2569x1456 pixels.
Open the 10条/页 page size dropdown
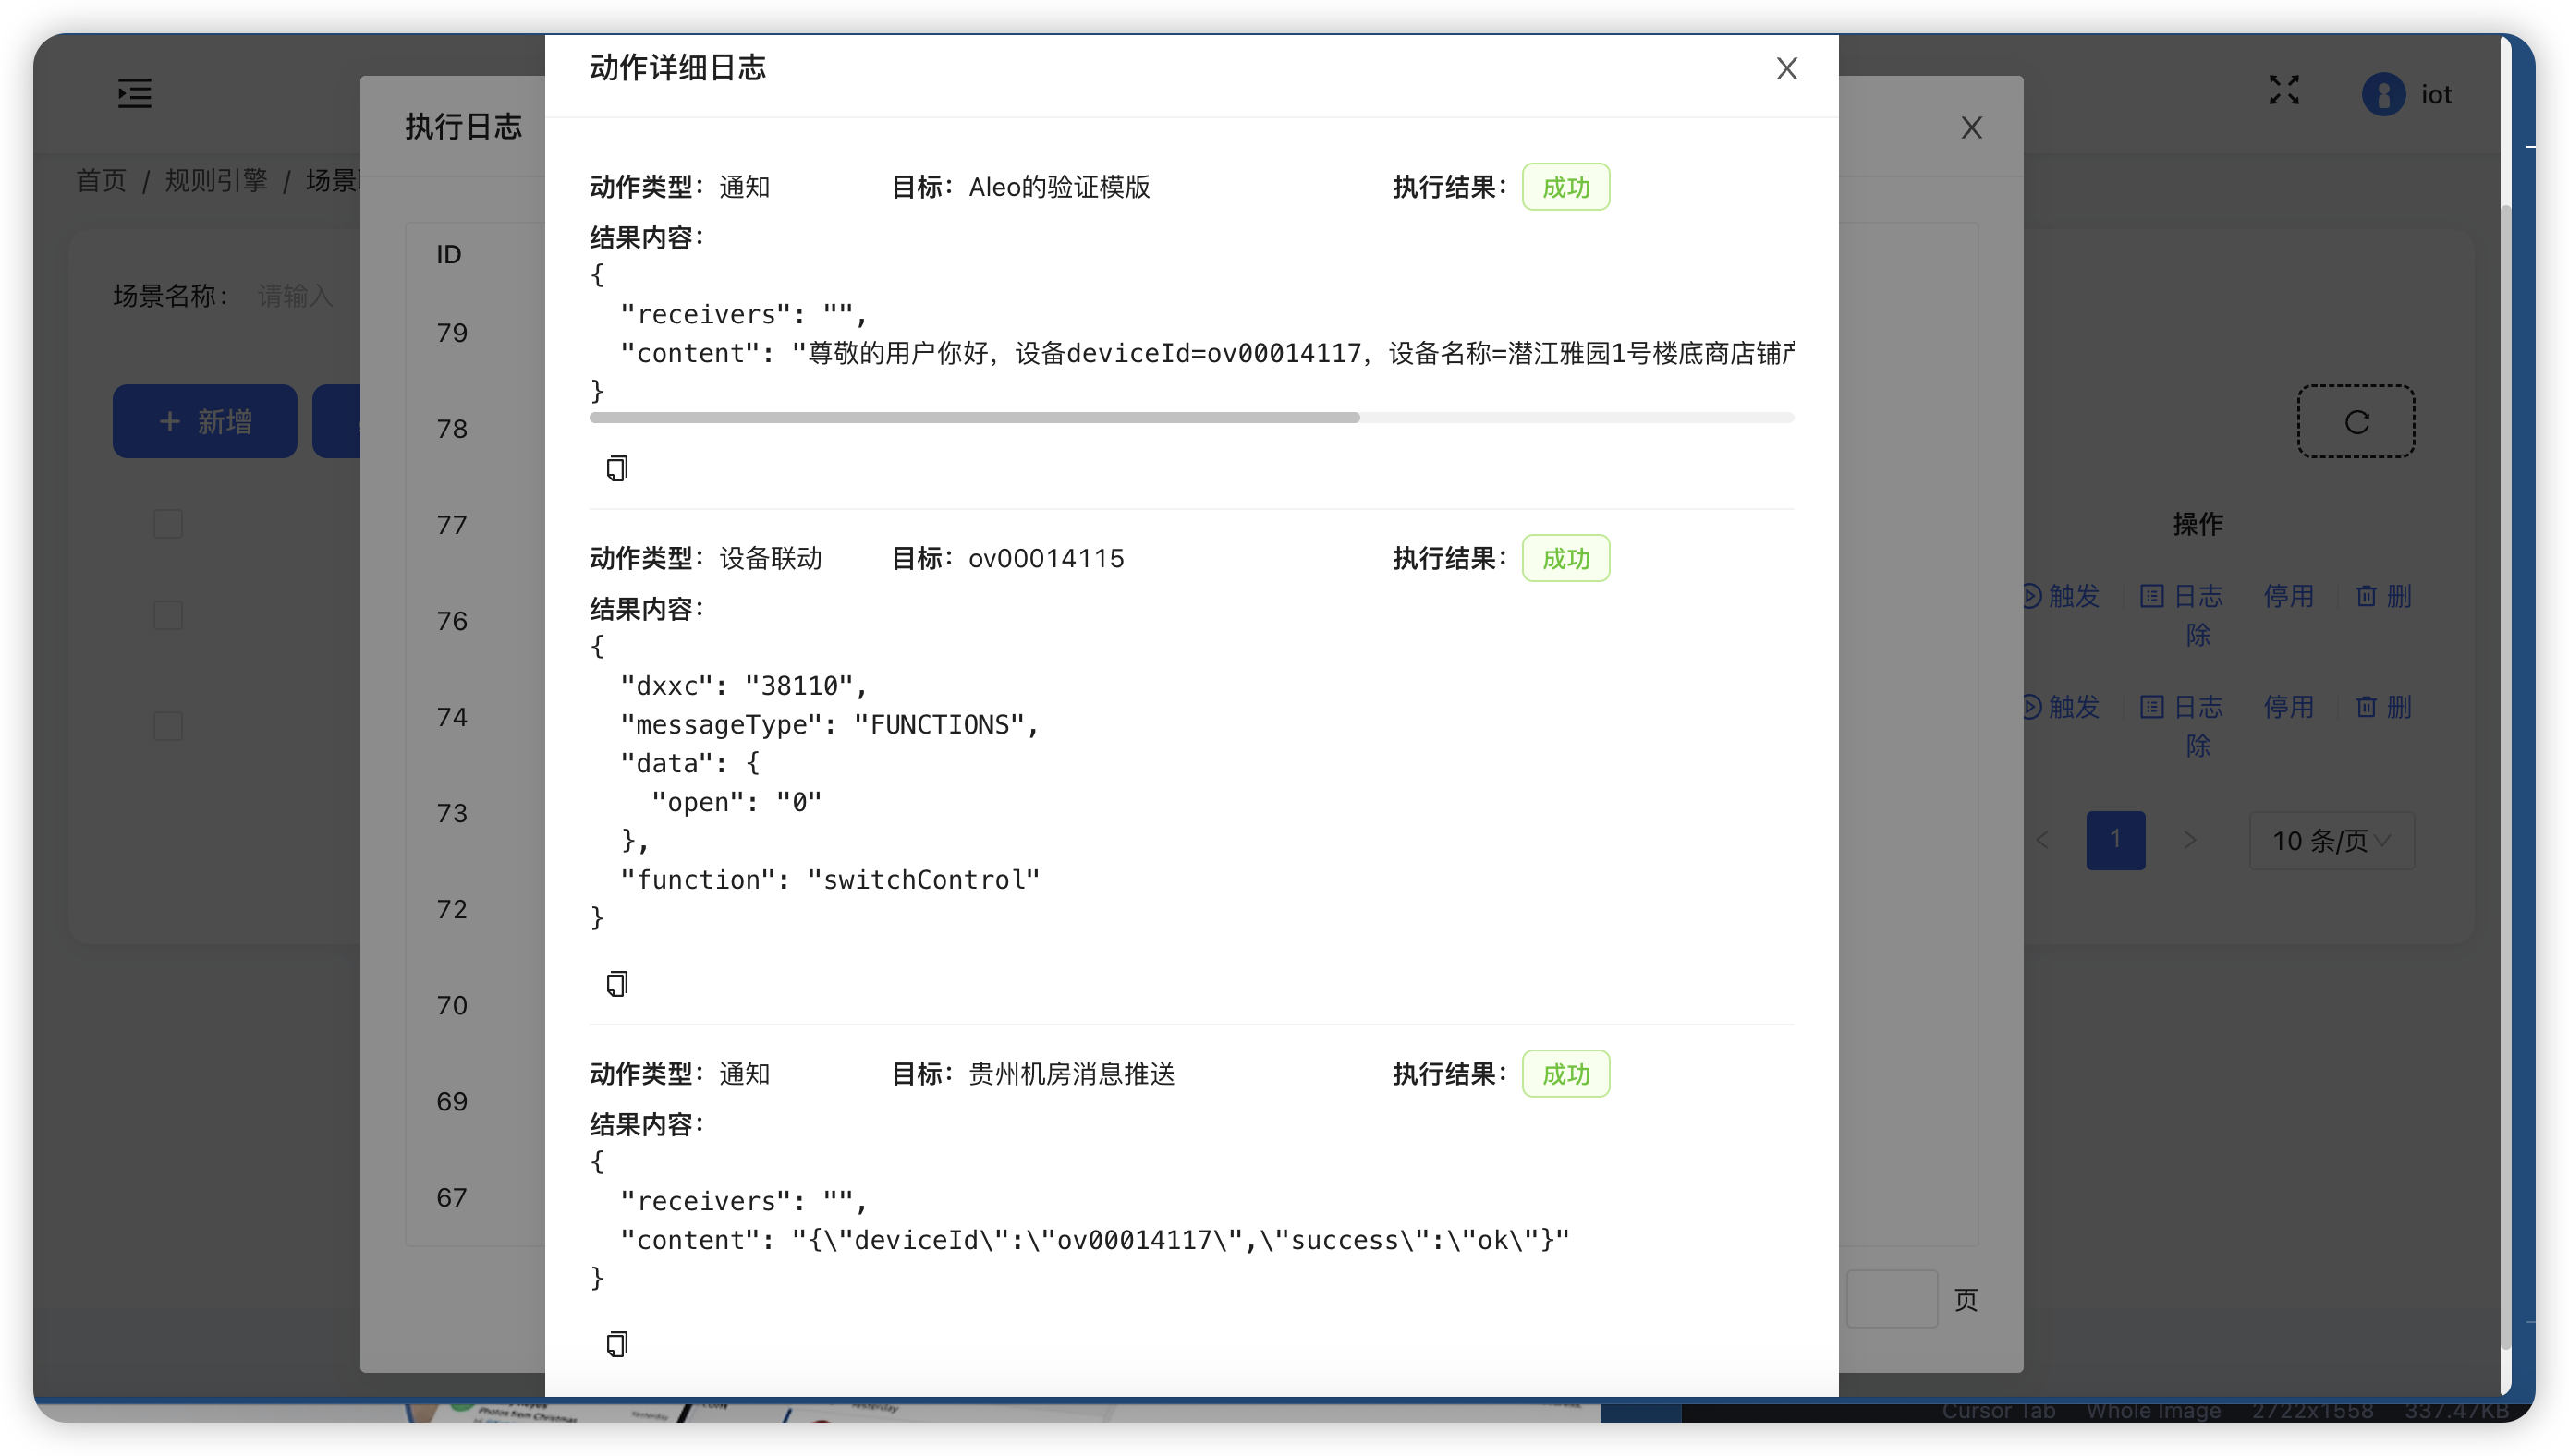pyautogui.click(x=2330, y=841)
